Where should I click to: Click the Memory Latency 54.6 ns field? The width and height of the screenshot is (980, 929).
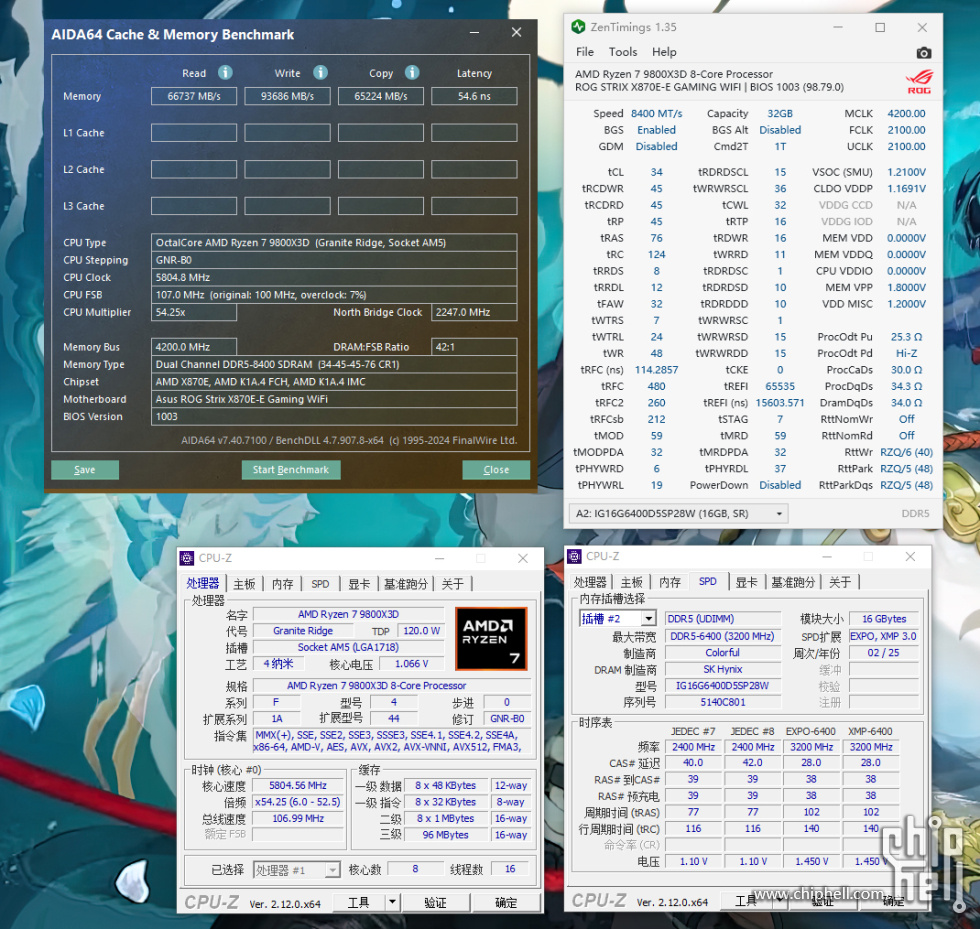coord(474,96)
